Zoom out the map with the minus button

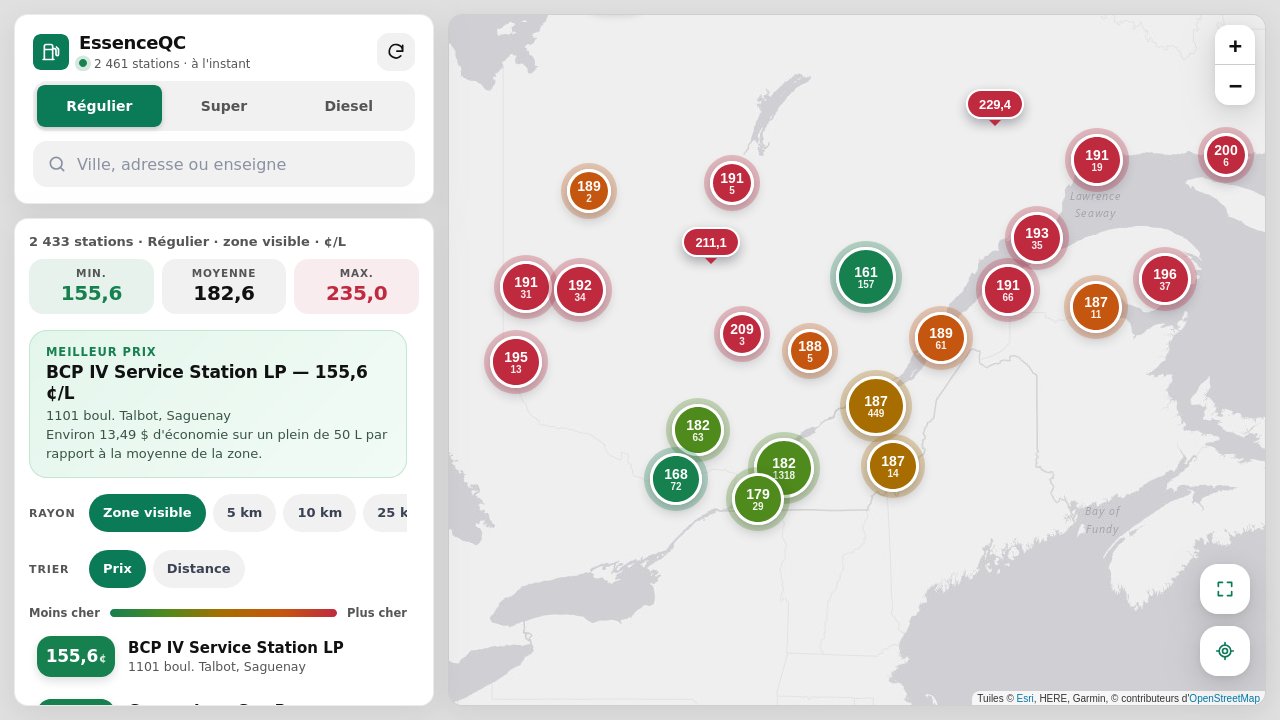(1235, 85)
